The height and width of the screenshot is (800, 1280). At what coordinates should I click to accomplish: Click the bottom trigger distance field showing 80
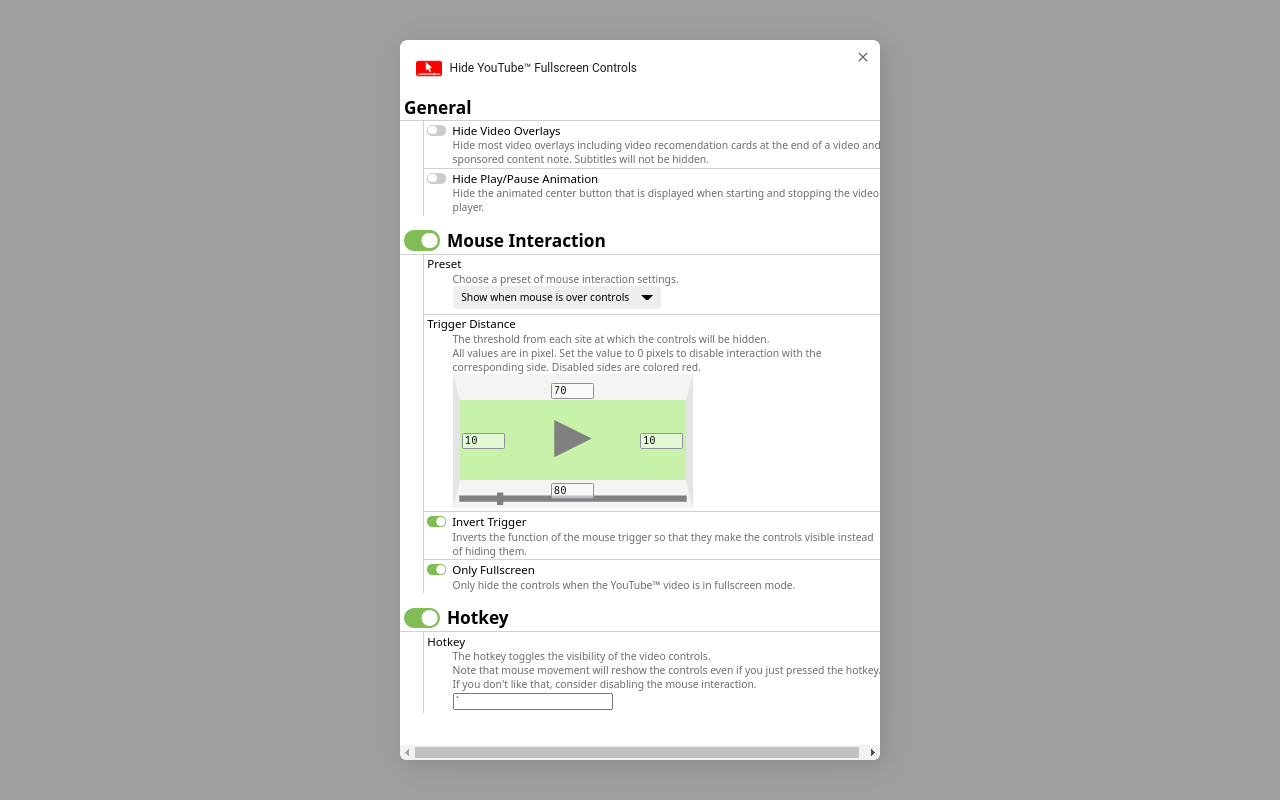click(571, 490)
